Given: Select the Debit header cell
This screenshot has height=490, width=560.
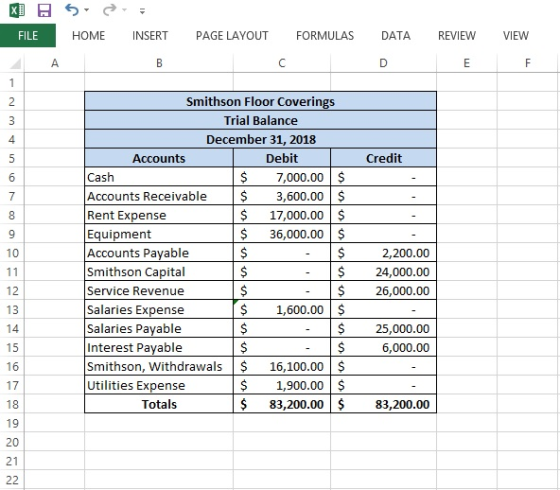Looking at the screenshot, I should click(x=282, y=158).
